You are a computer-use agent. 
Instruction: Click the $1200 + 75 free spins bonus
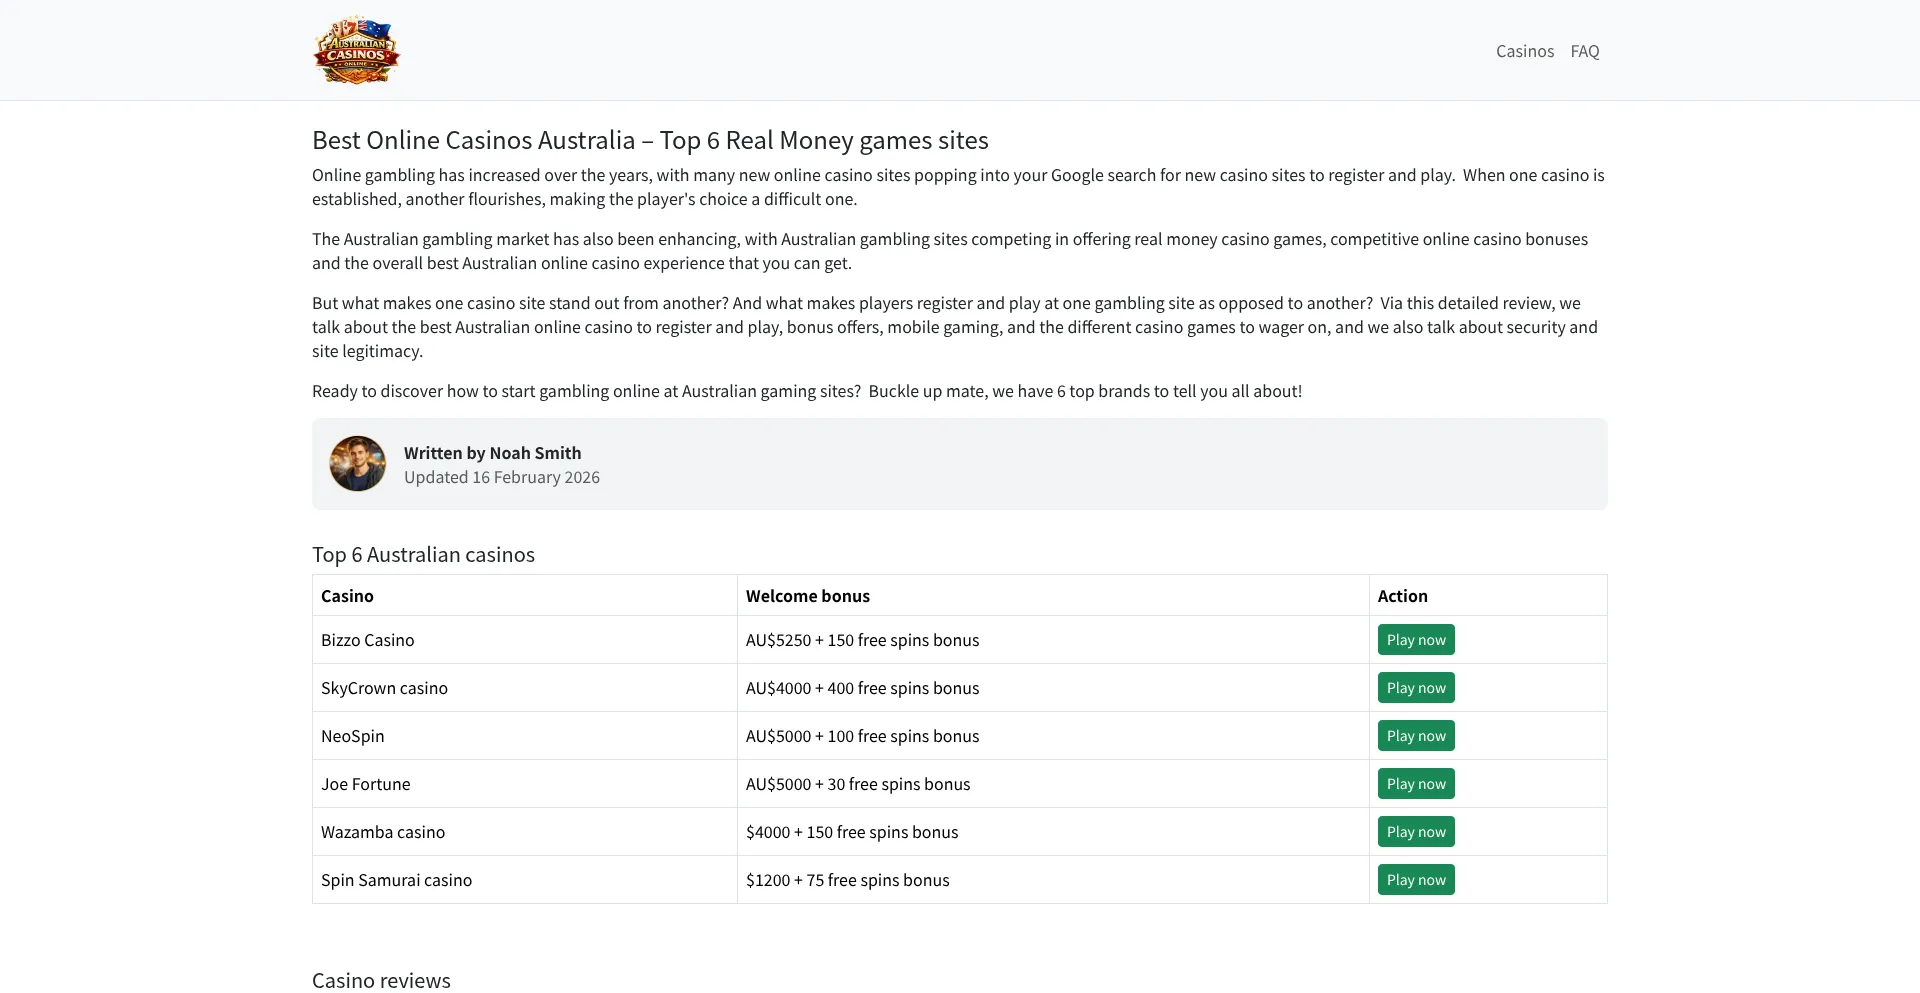tap(848, 880)
